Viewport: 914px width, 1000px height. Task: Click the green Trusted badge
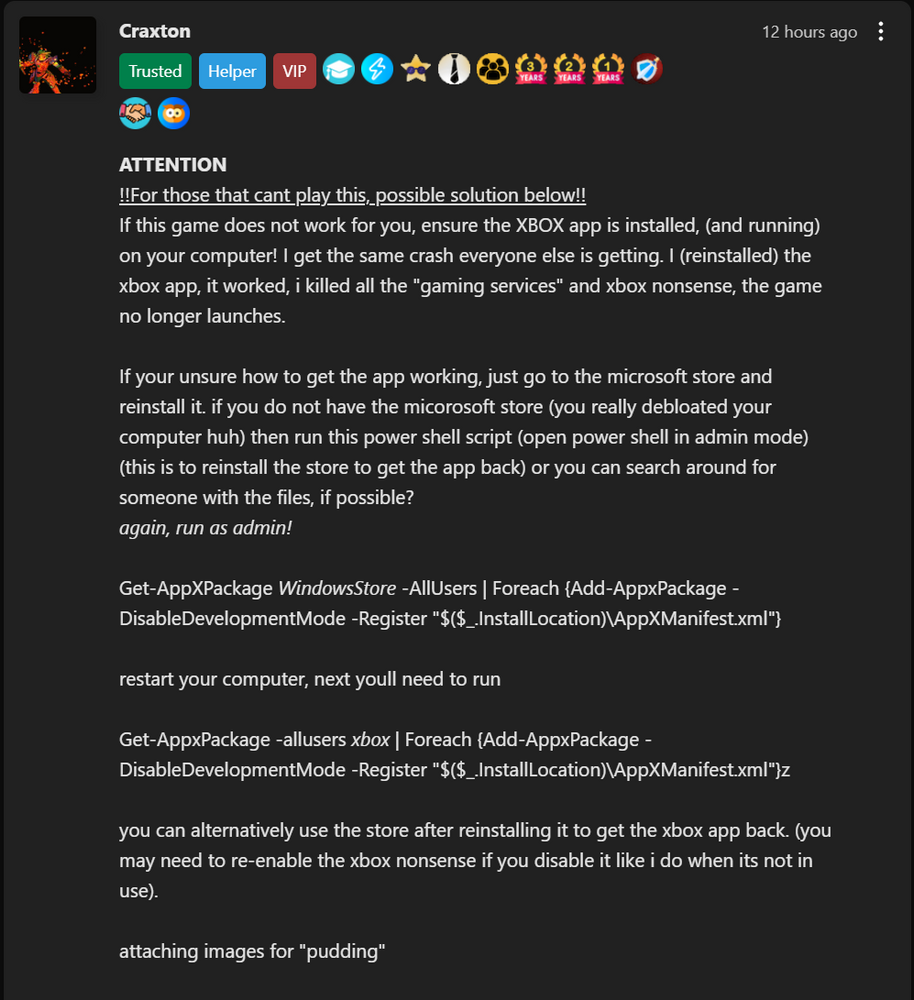coord(155,71)
